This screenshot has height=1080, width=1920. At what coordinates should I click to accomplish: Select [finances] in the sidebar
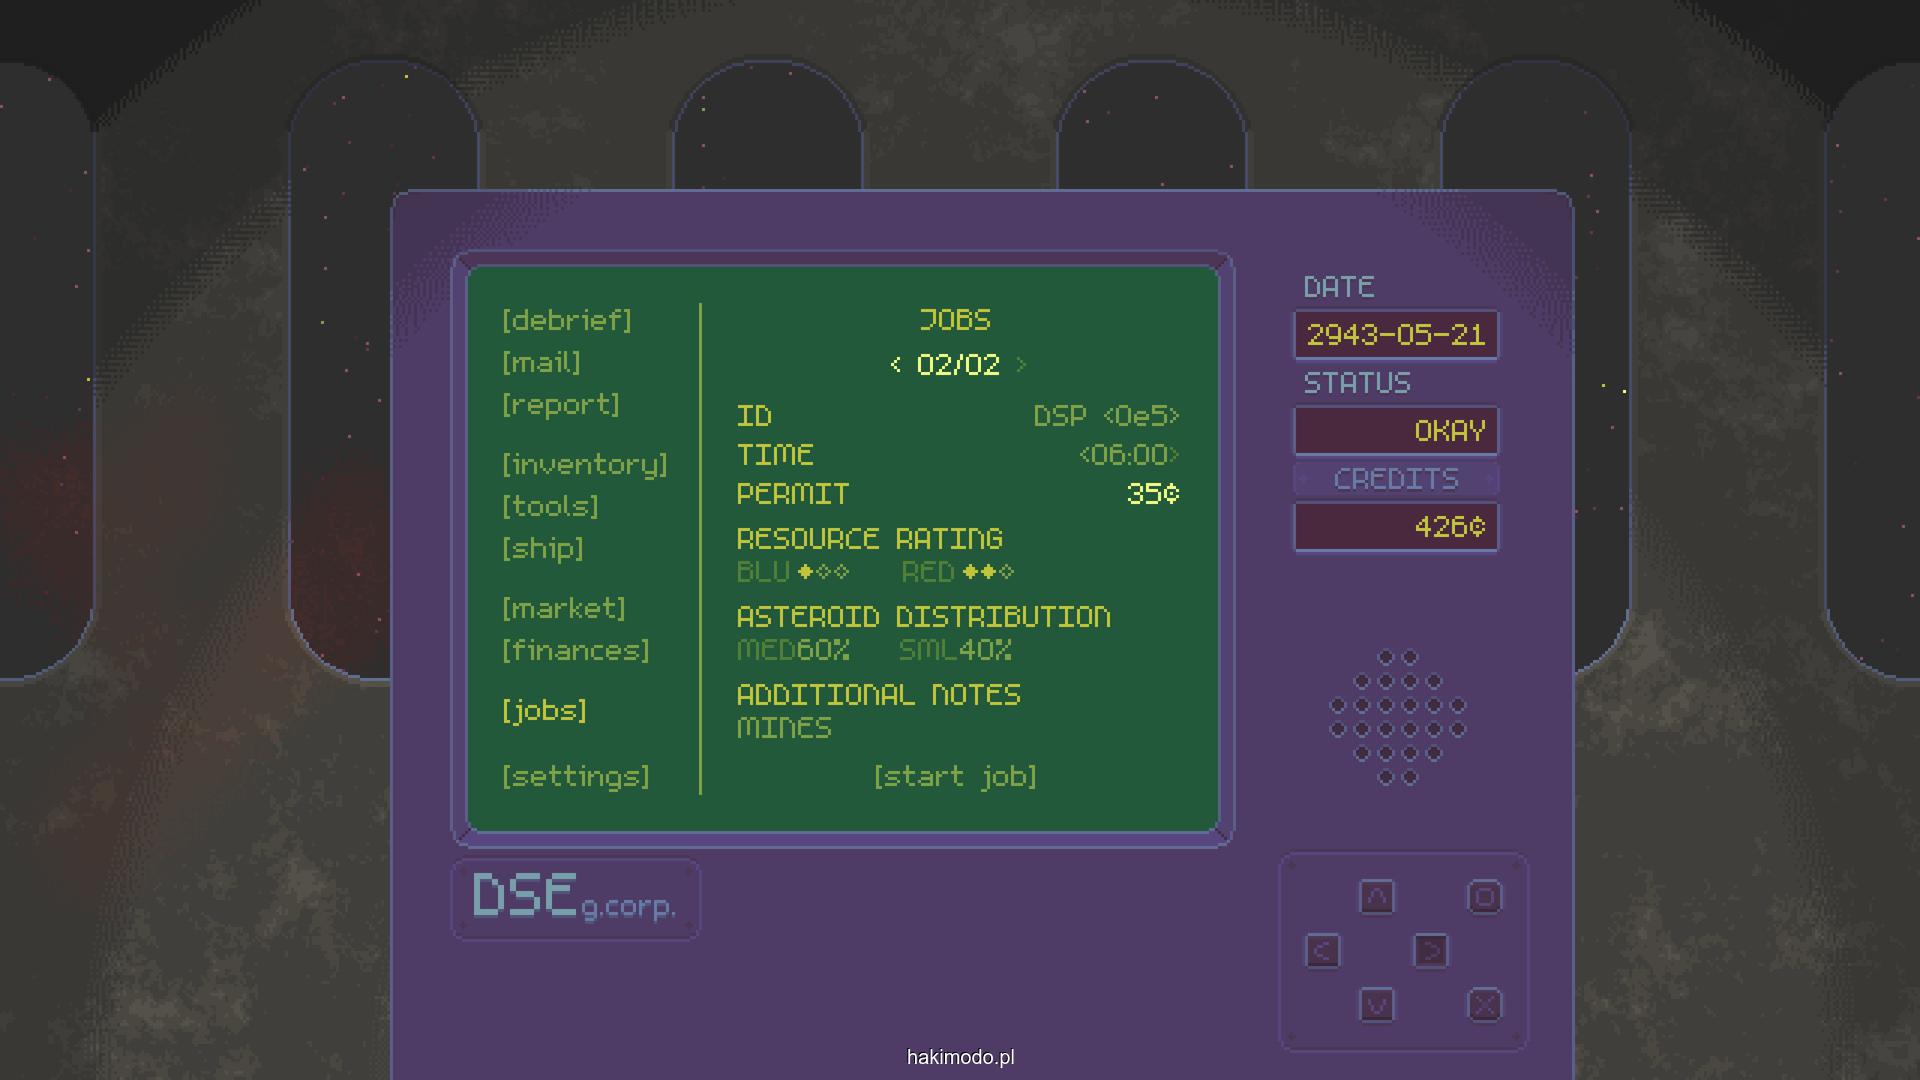pos(575,650)
